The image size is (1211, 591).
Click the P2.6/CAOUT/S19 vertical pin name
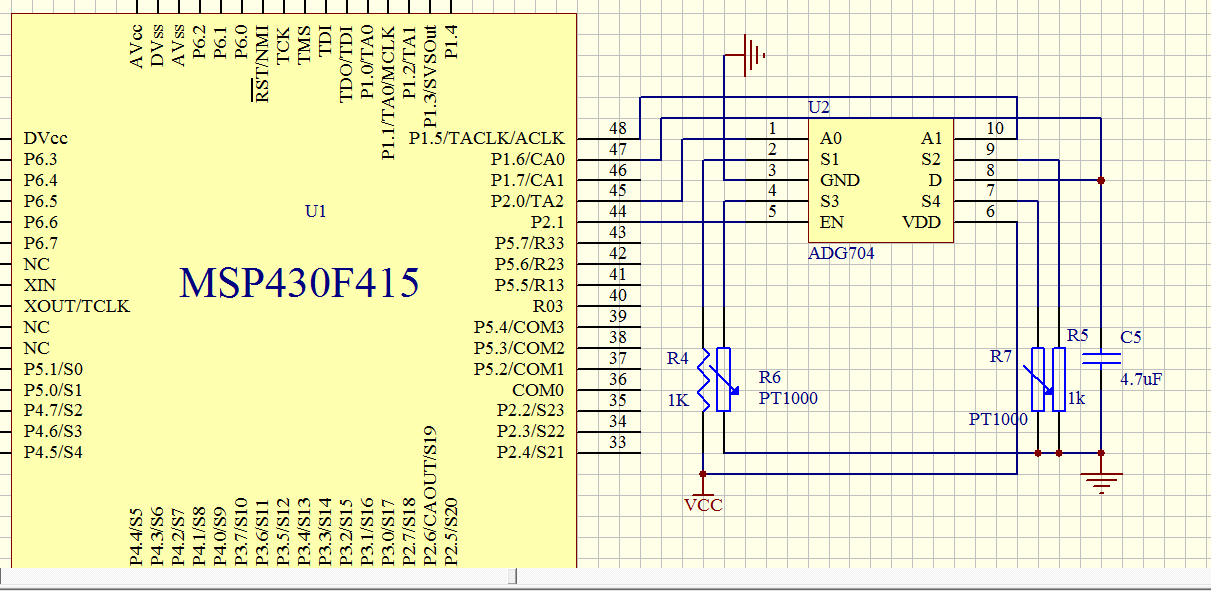pos(430,496)
